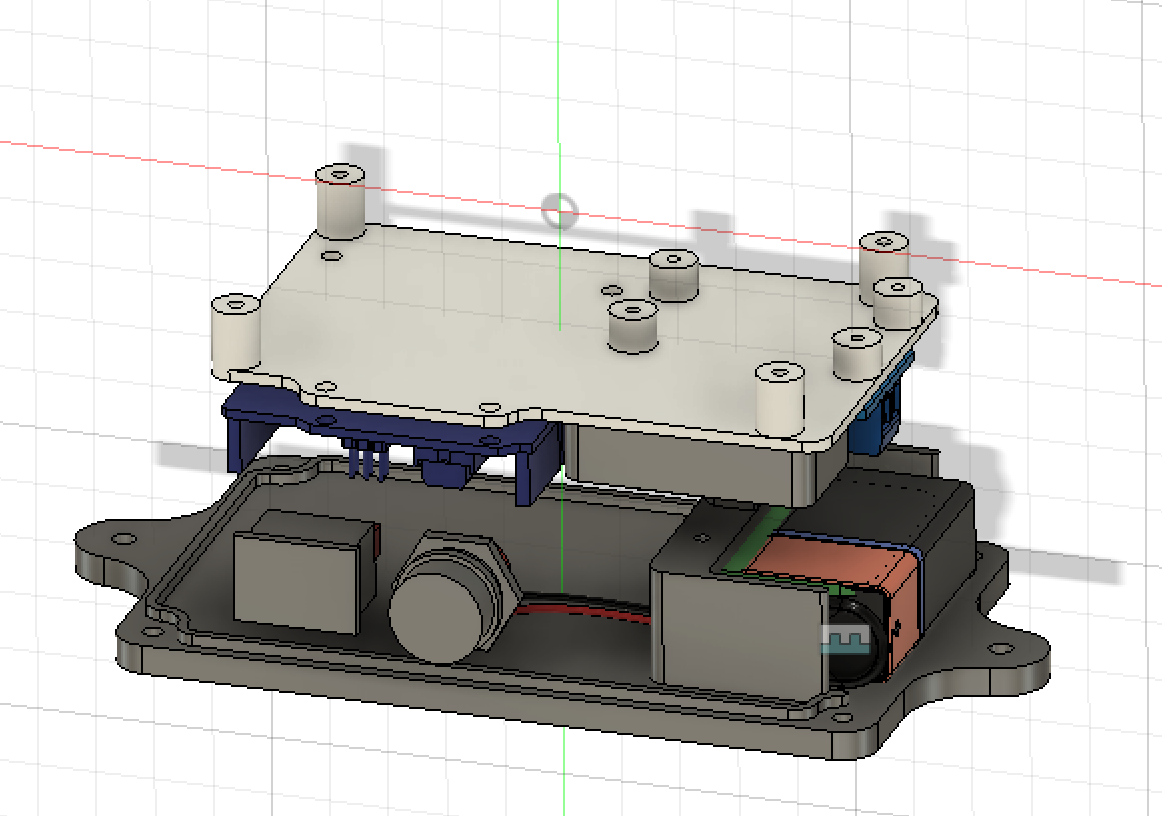The image size is (1162, 816).
Task: Click the right mounting ear hole of the enclosure base
Action: click(x=1001, y=649)
